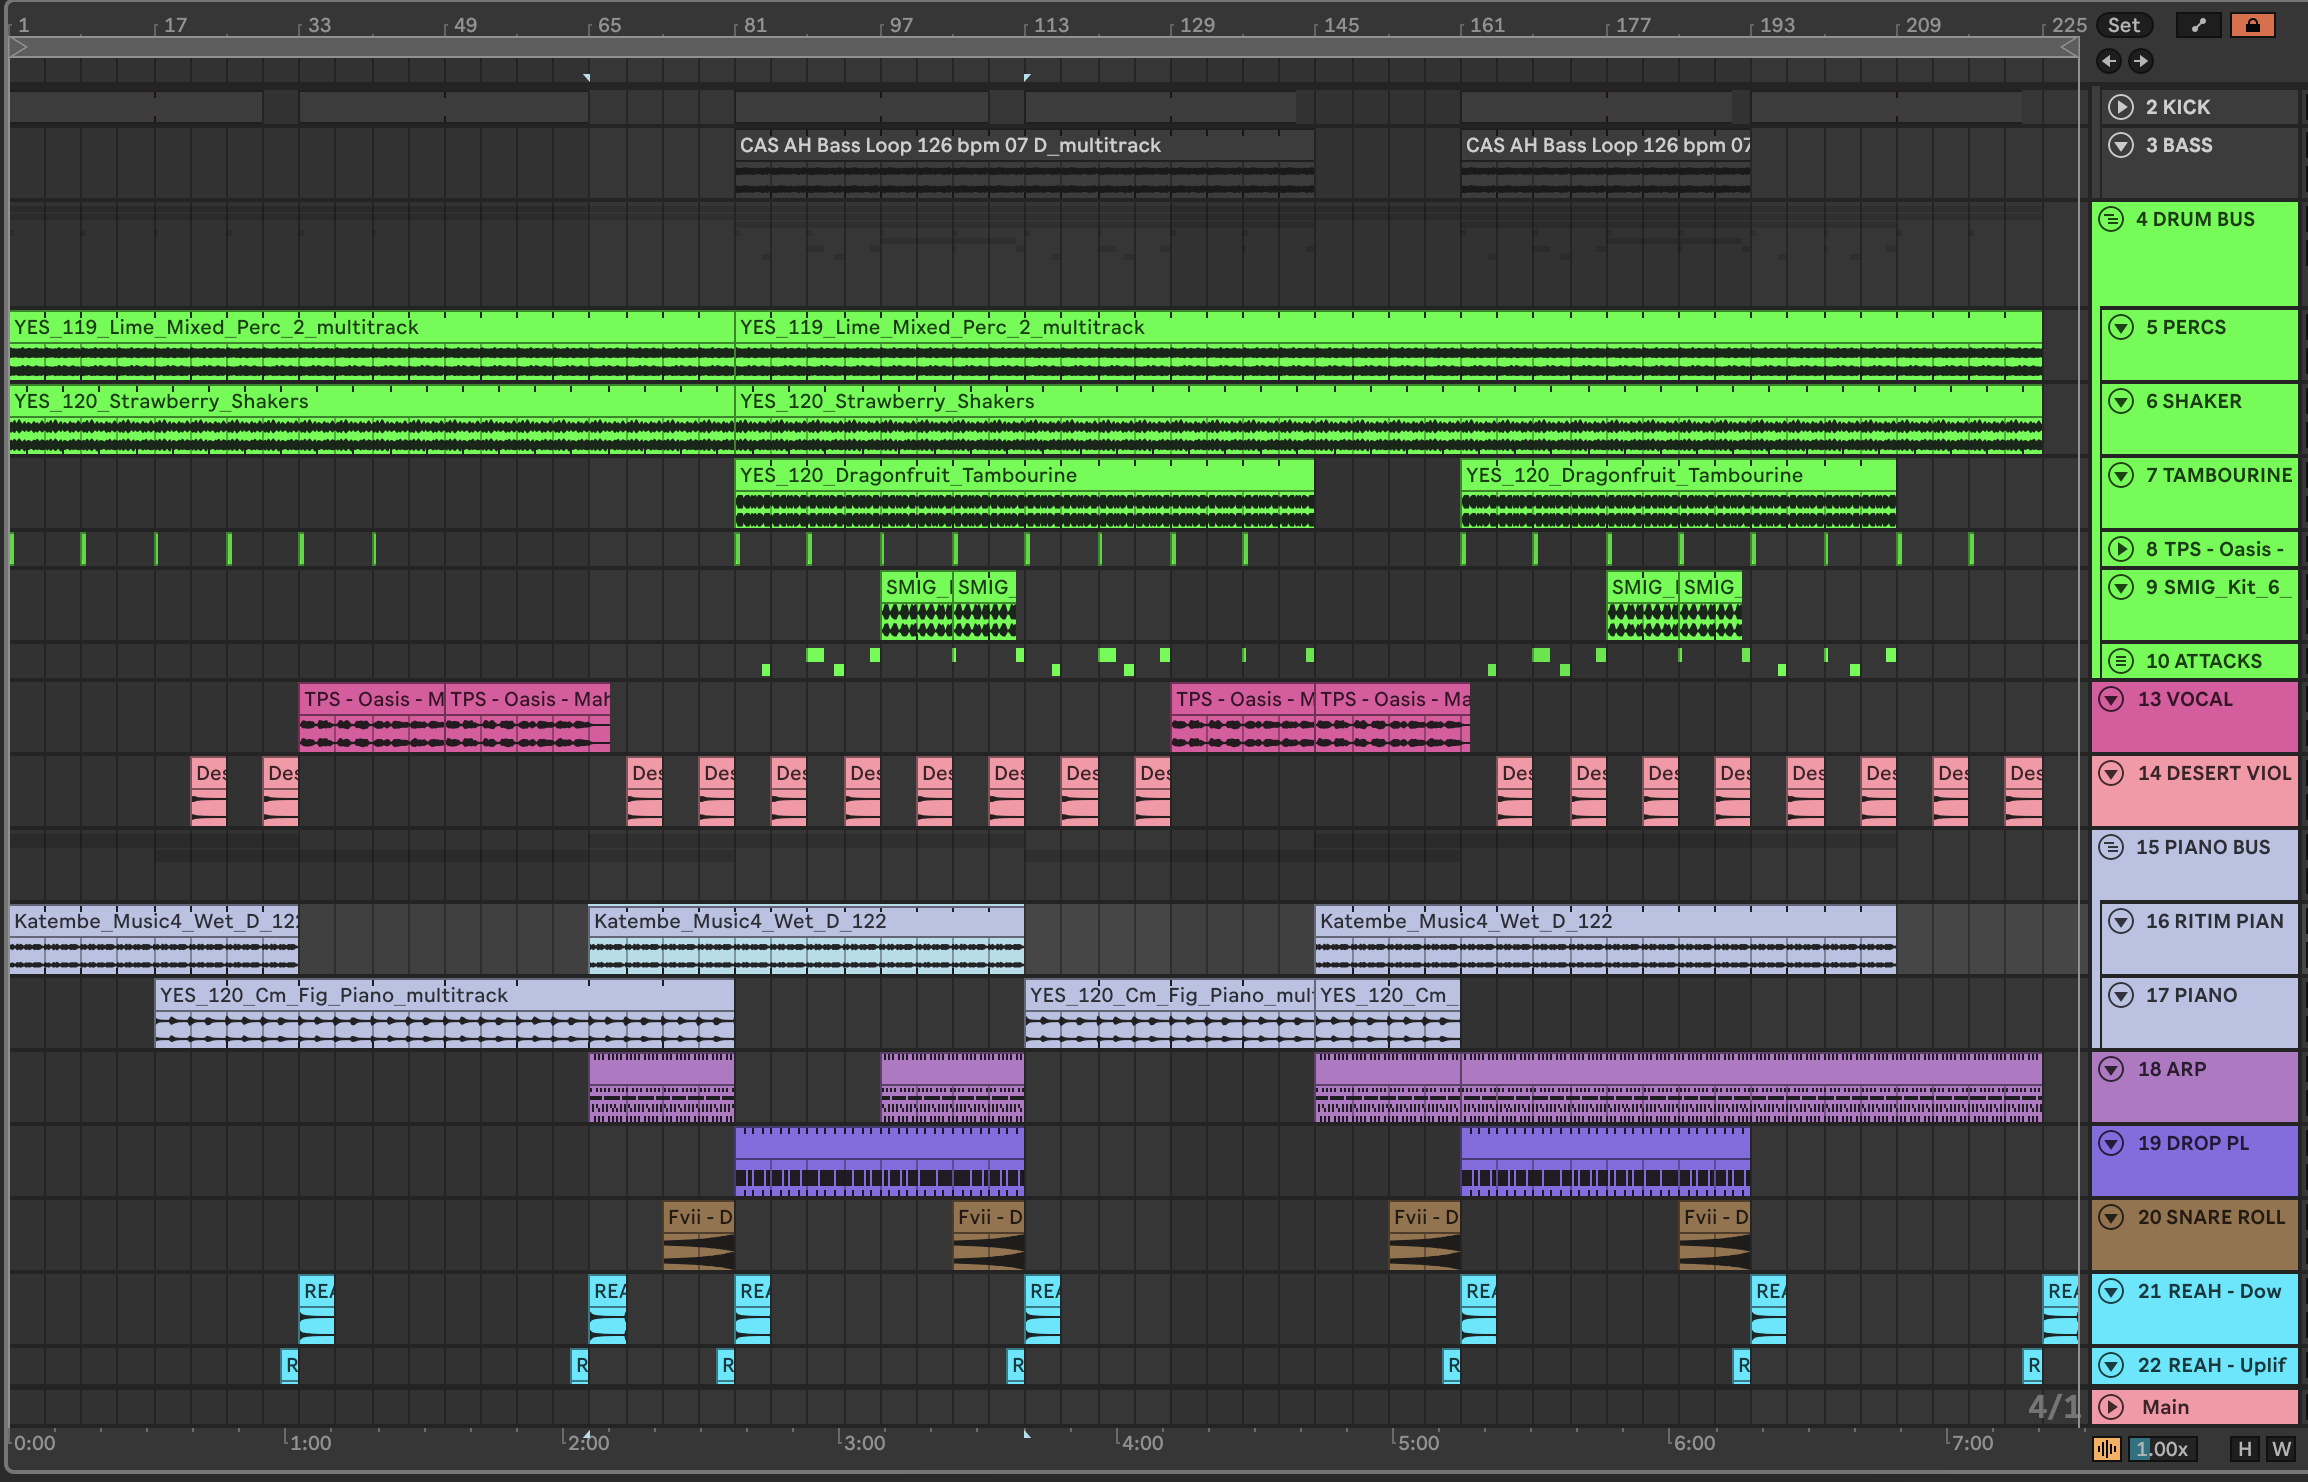2308x1482 pixels.
Task: Adjust the 1.00x waveform zoom slider
Action: click(2162, 1449)
